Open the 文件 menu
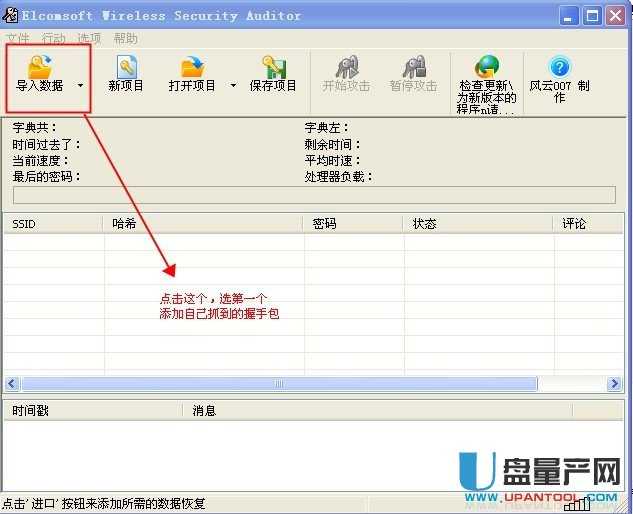The width and height of the screenshot is (633, 514). (x=18, y=38)
